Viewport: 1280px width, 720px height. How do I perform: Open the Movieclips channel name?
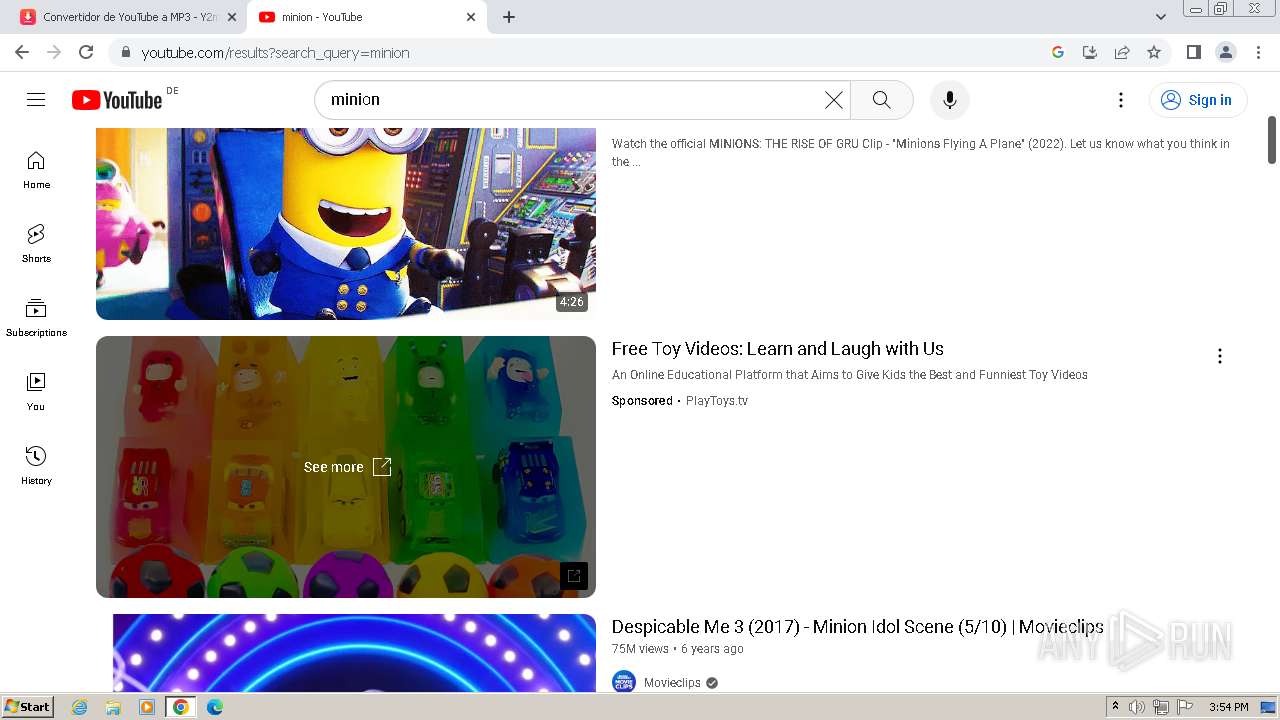[x=672, y=683]
